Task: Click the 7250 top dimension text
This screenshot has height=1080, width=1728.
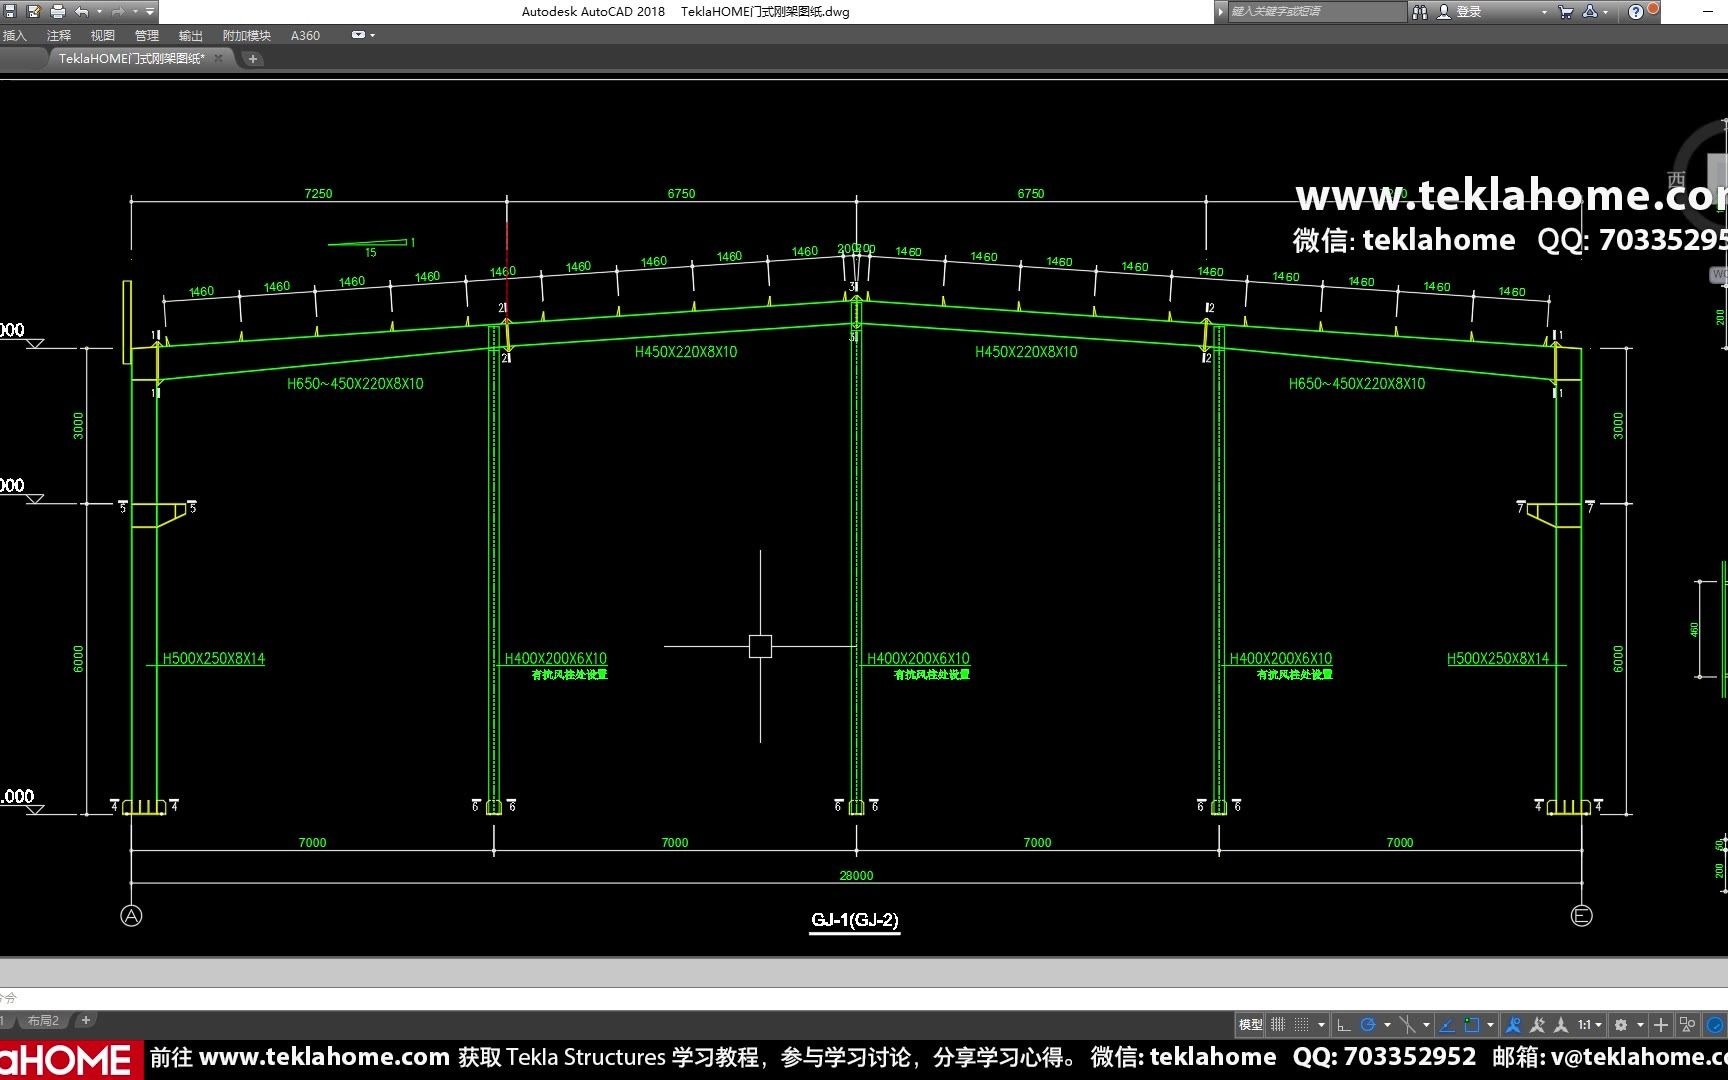Action: coord(318,194)
